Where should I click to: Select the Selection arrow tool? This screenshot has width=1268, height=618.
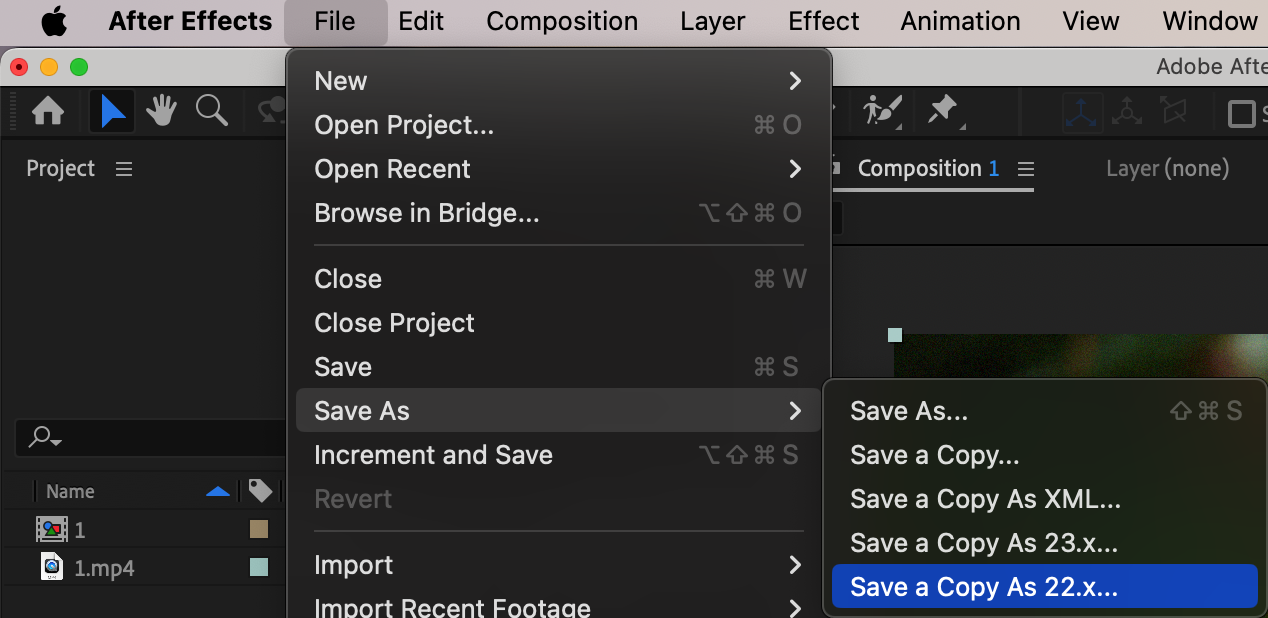112,111
